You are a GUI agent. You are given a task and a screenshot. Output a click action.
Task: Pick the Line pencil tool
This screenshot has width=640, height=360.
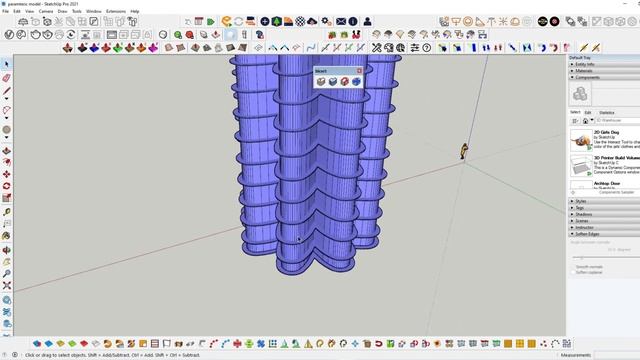click(6, 91)
